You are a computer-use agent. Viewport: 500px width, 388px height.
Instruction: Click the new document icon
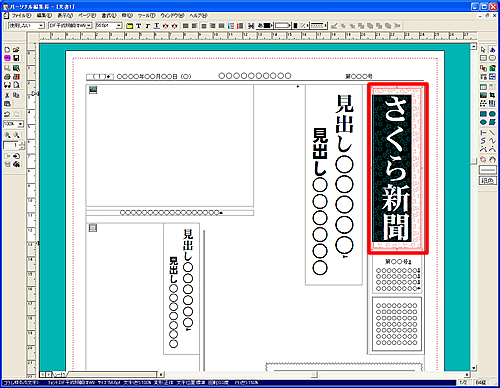pyautogui.click(x=7, y=50)
